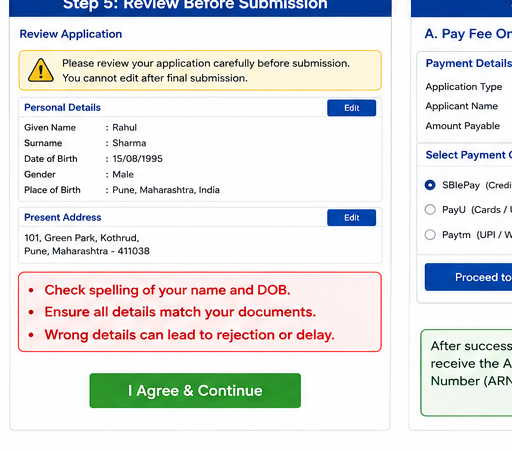Select the SBIePay payment option
Image resolution: width=512 pixels, height=451 pixels.
click(430, 185)
